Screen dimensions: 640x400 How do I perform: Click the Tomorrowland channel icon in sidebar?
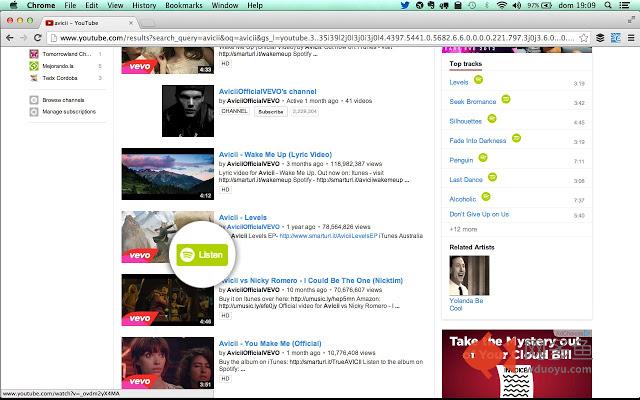34,54
